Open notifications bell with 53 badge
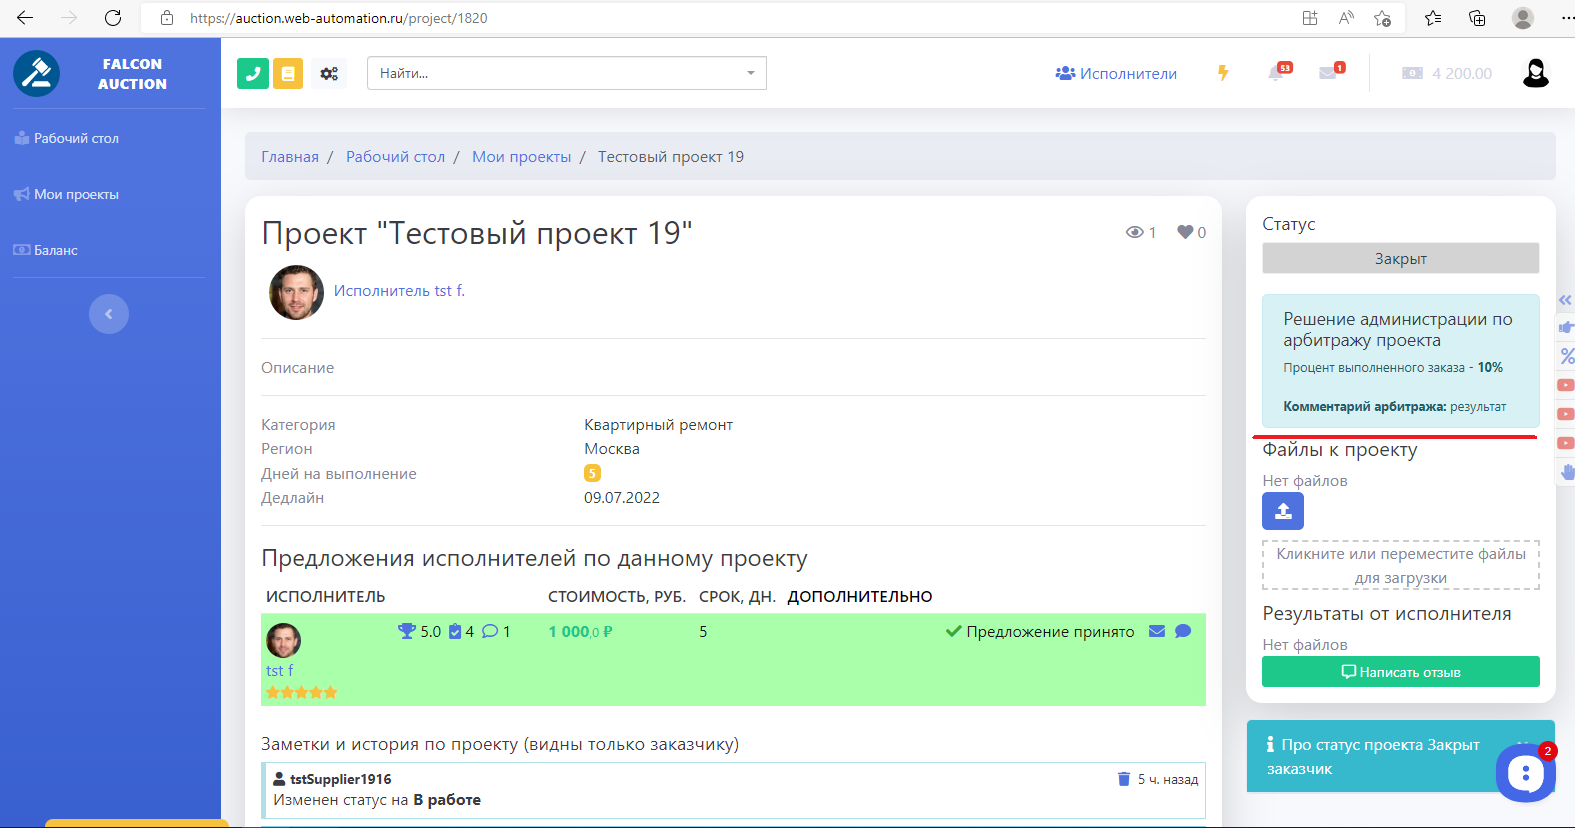The image size is (1575, 828). [1277, 73]
